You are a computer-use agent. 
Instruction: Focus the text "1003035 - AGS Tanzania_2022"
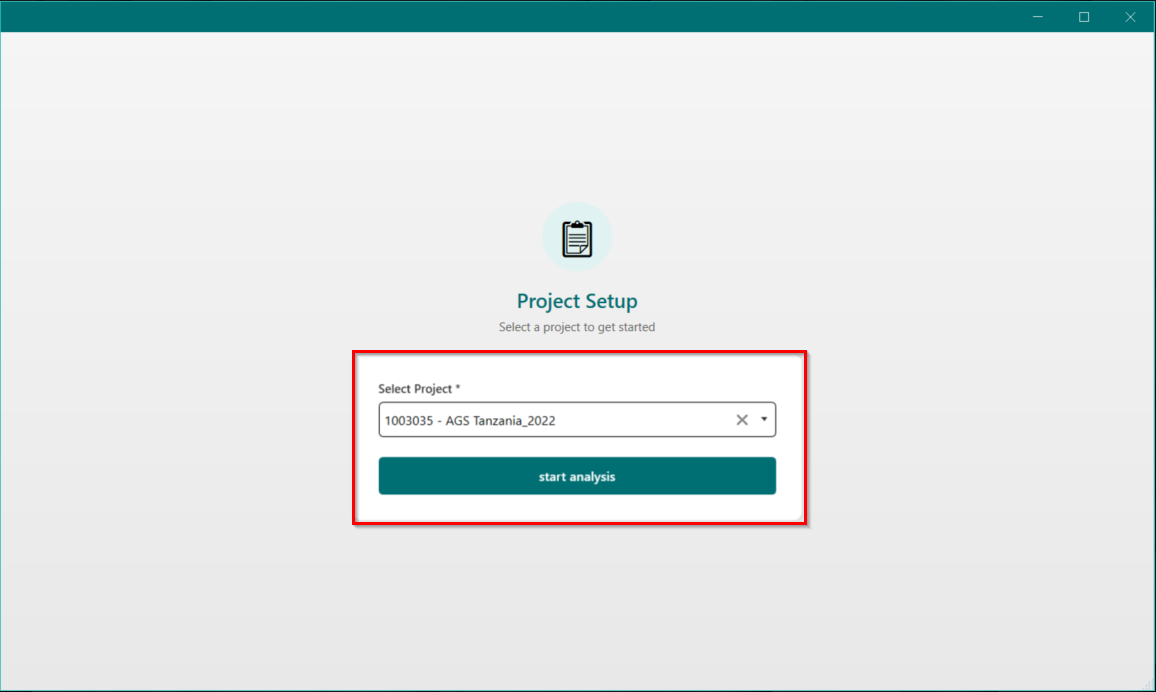470,421
